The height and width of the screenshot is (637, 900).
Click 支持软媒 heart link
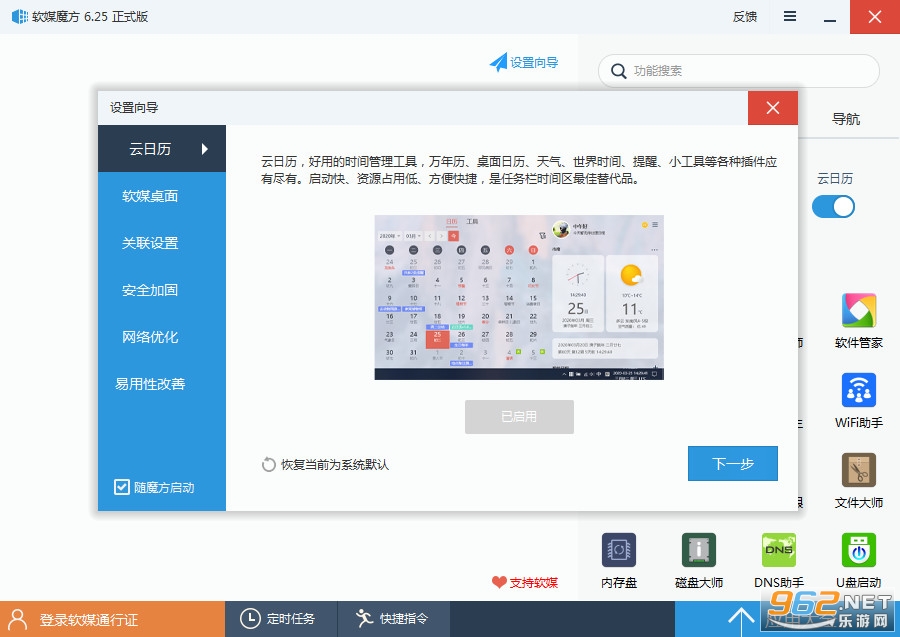pyautogui.click(x=525, y=582)
